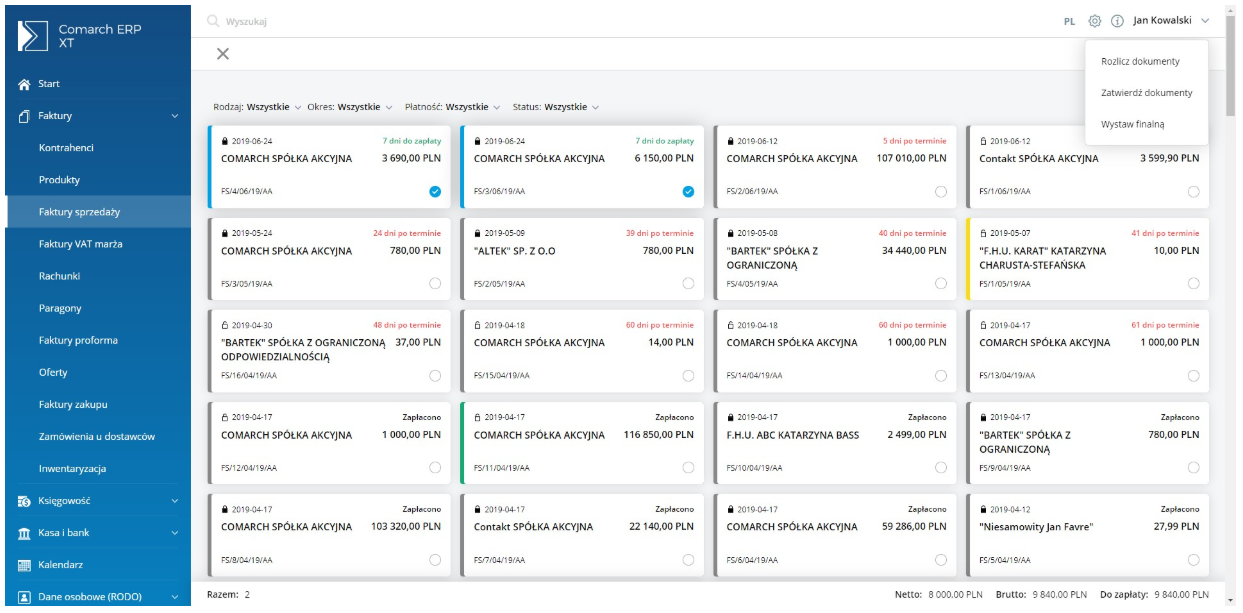Image resolution: width=1243 pixels, height=613 pixels.
Task: Click open lock icon on invoice FS/16/04/19/AA
Action: coord(224,325)
